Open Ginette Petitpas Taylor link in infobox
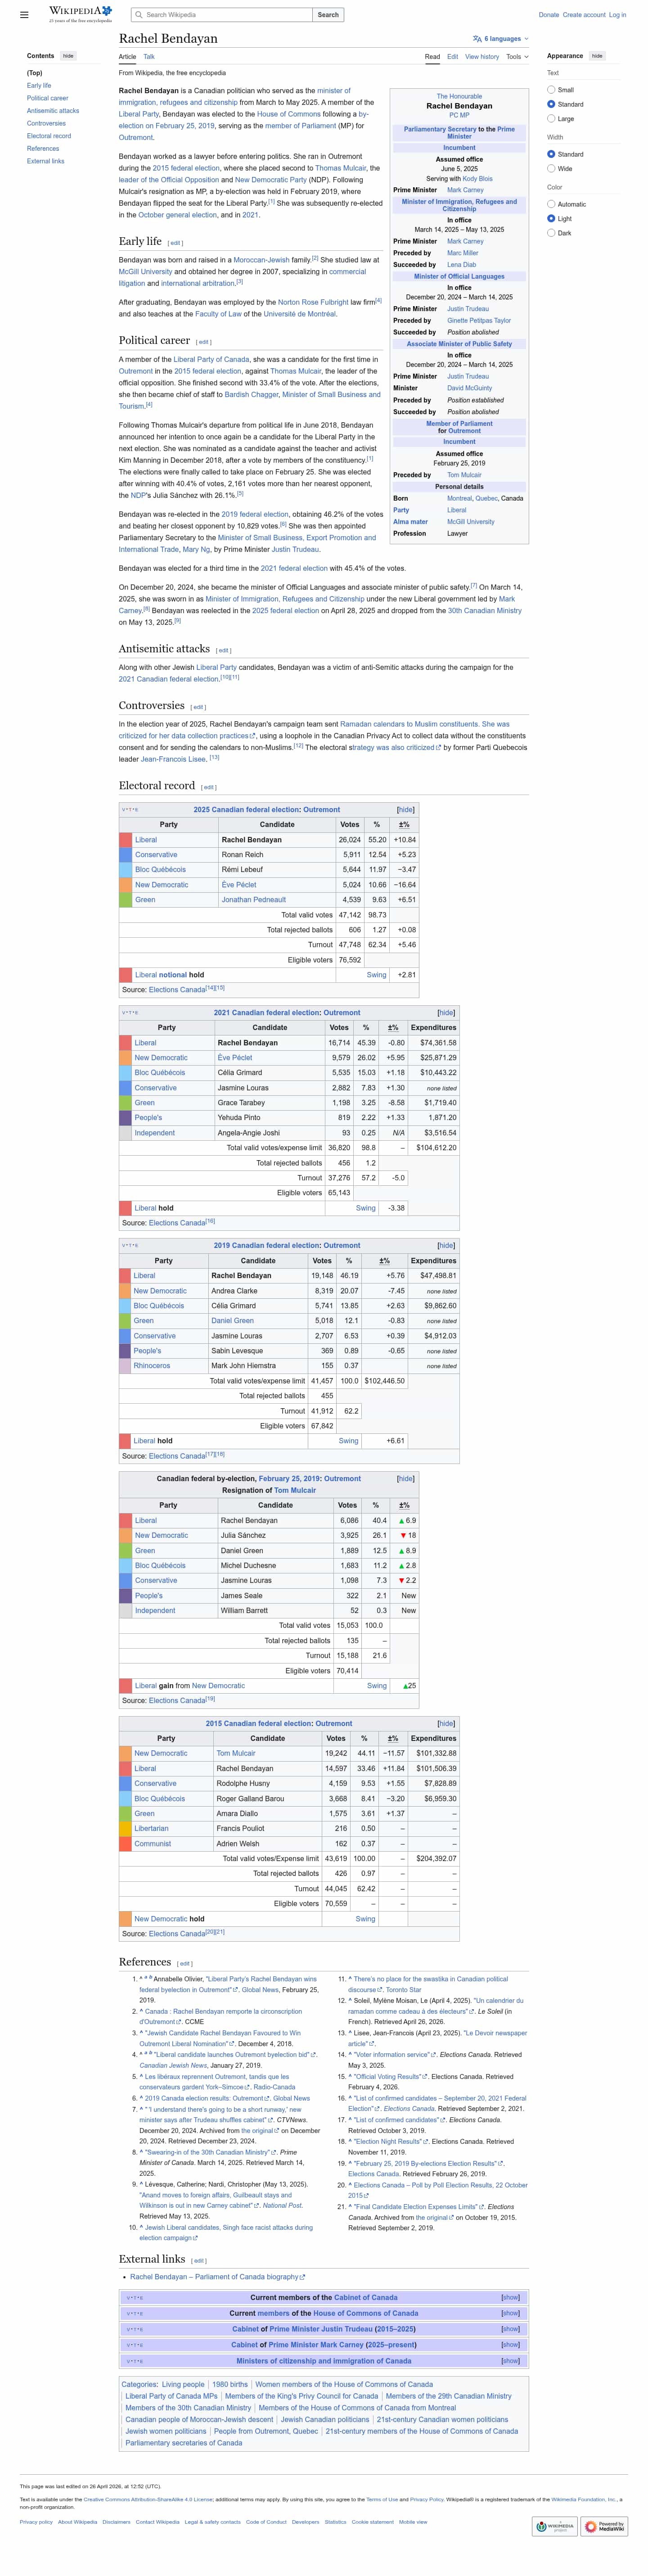This screenshot has width=648, height=2576. (x=479, y=321)
